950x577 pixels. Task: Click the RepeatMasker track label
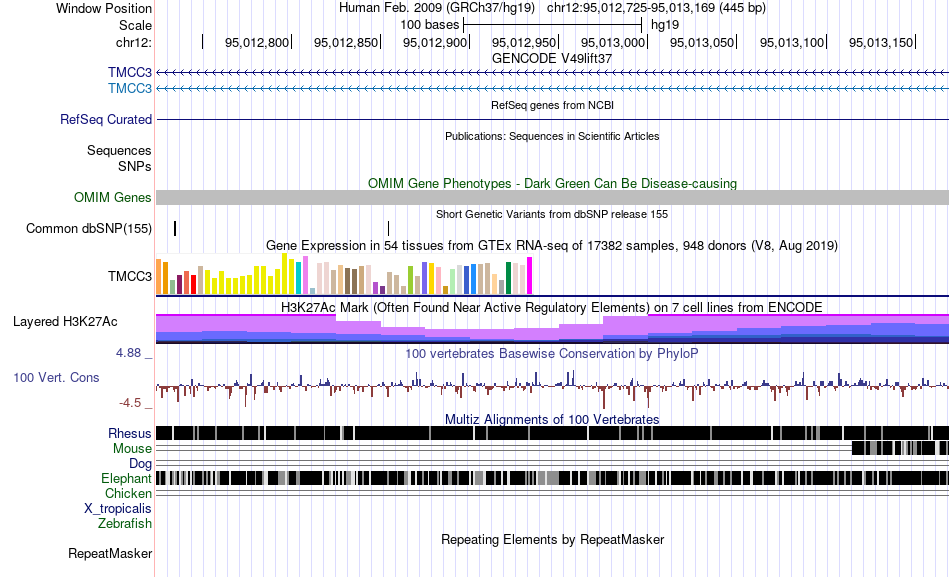[110, 553]
